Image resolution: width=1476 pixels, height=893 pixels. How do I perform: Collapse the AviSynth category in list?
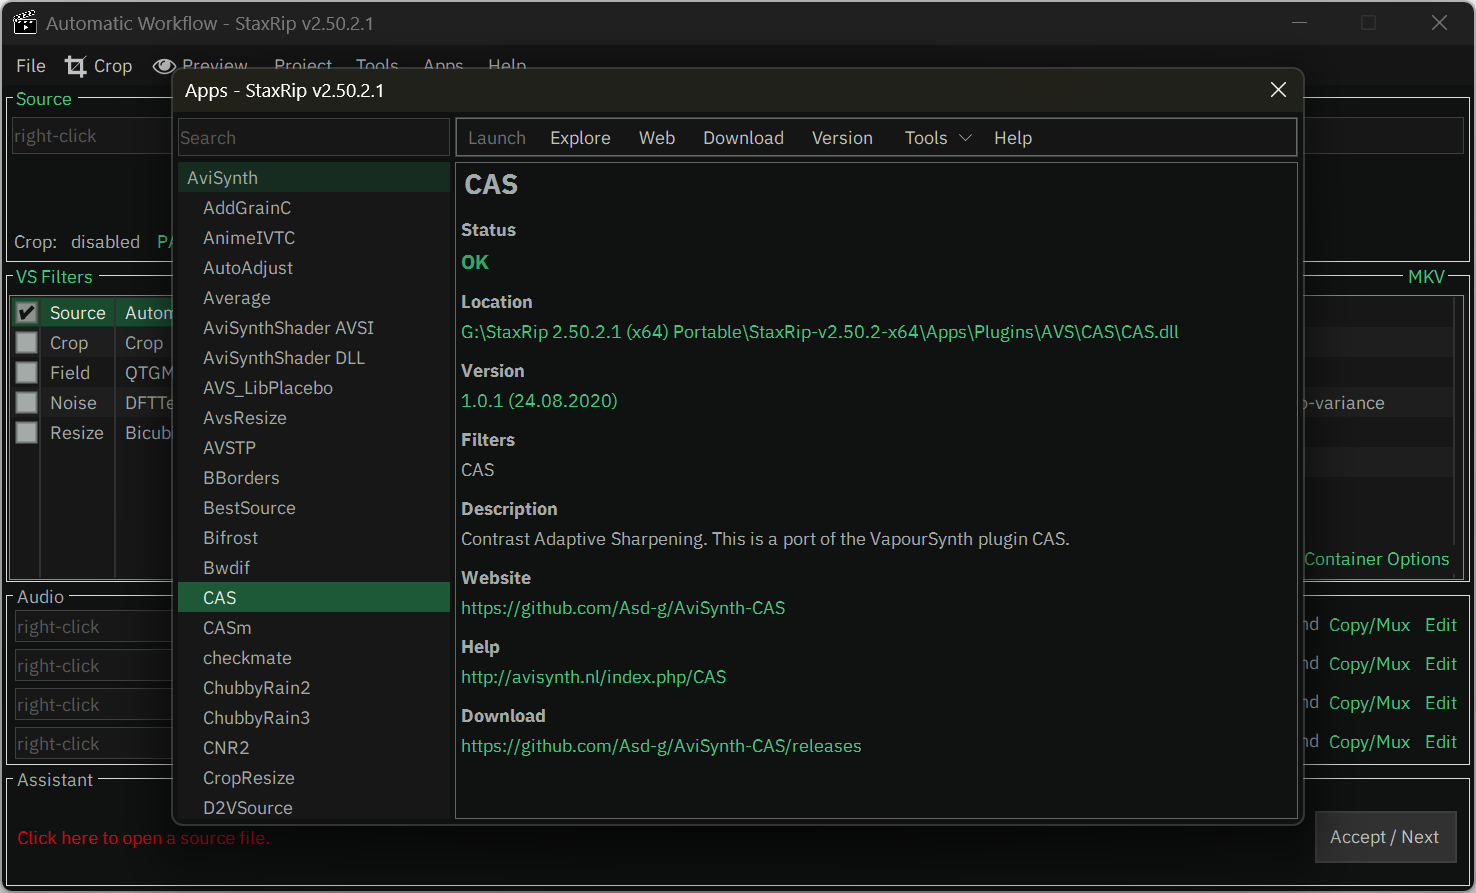[x=222, y=178]
